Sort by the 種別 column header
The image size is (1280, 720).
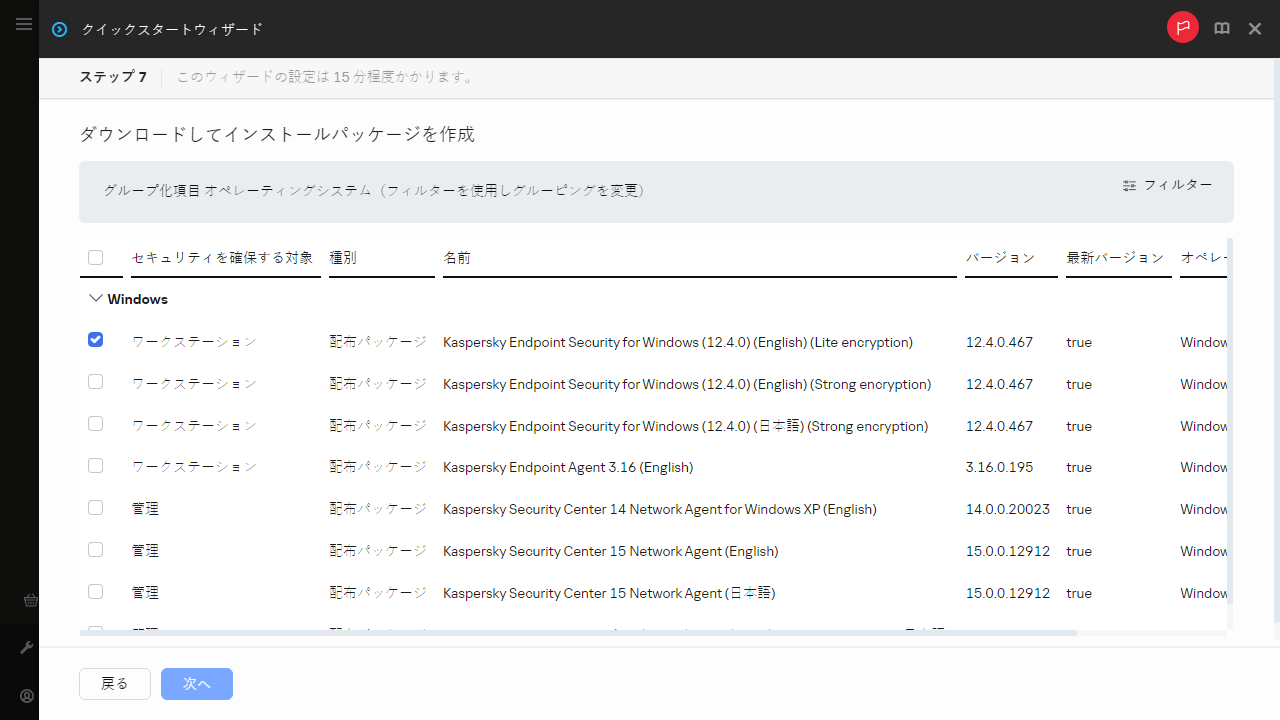343,258
